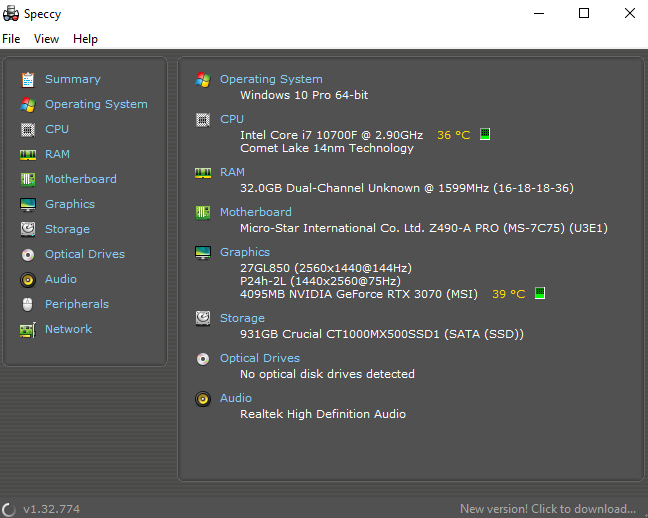Click the Motherboard heading link in summary
Image resolution: width=648 pixels, height=518 pixels.
point(256,212)
